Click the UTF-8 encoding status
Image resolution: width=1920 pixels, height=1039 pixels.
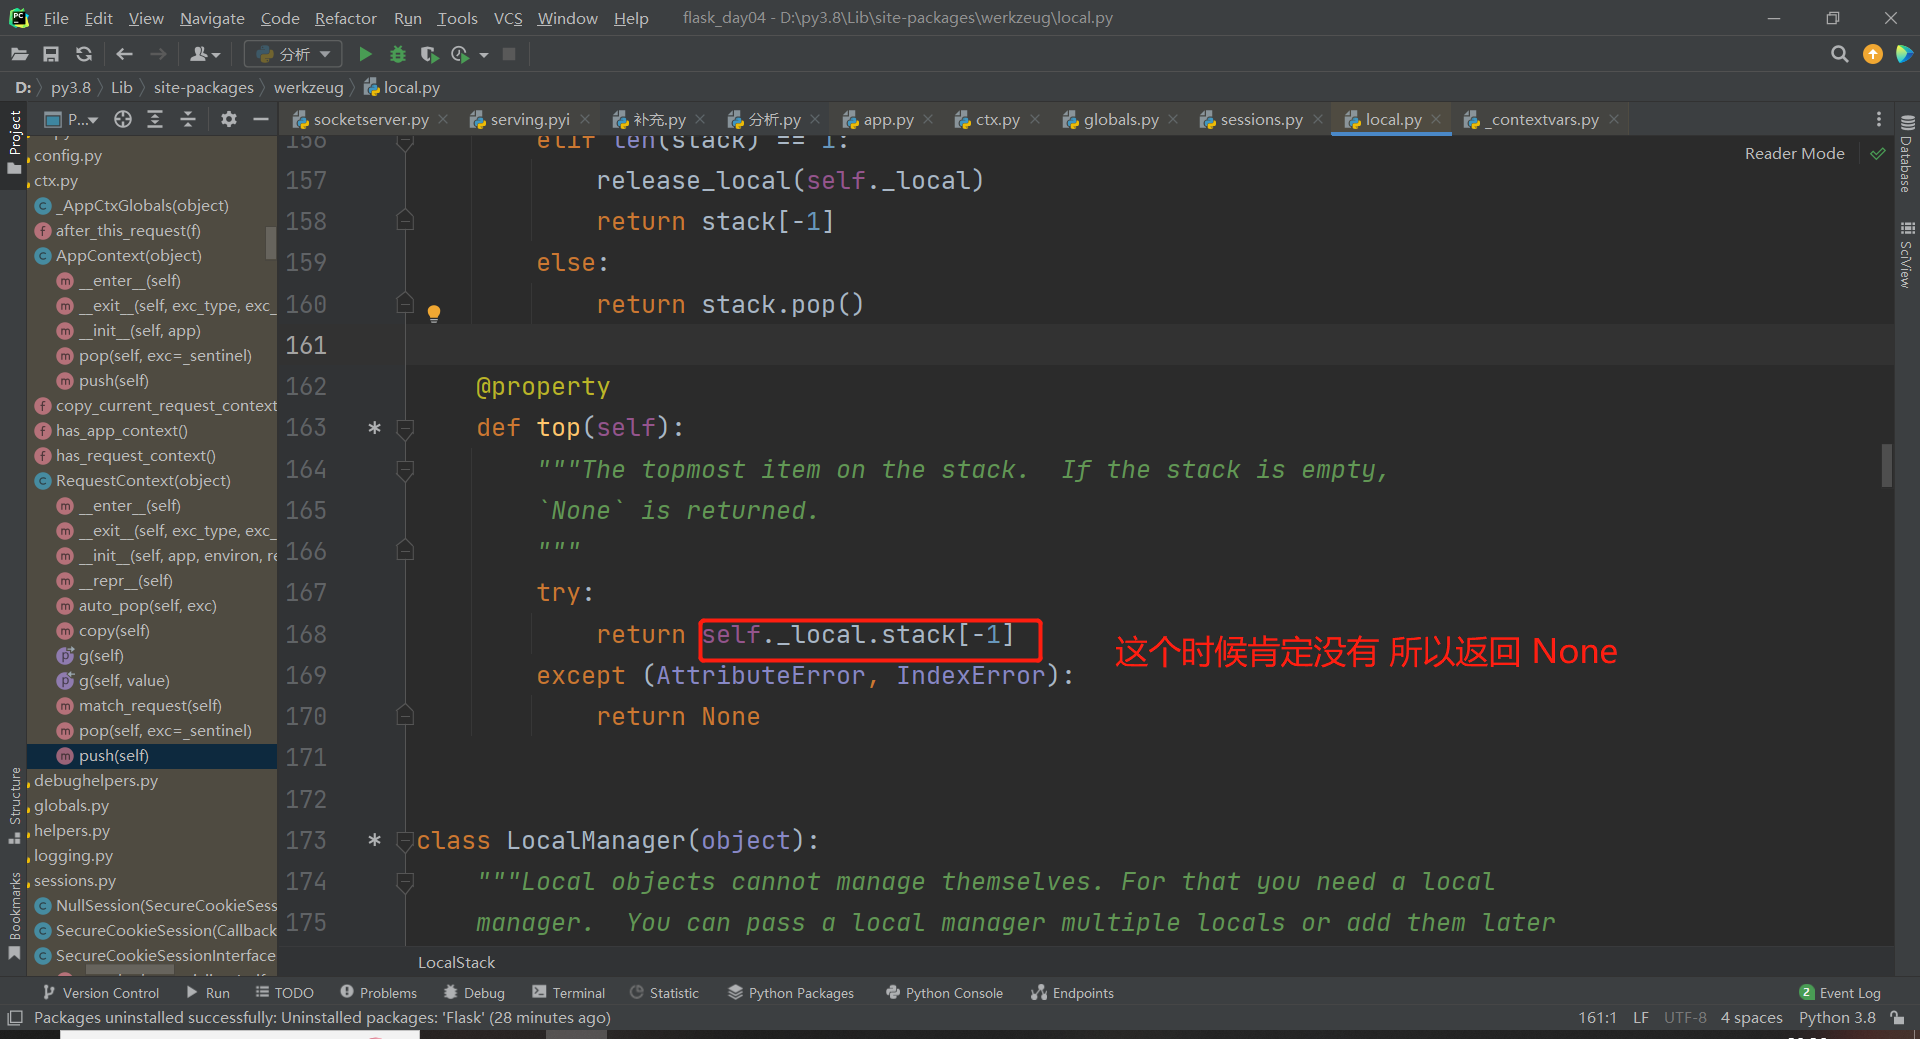click(1685, 1018)
